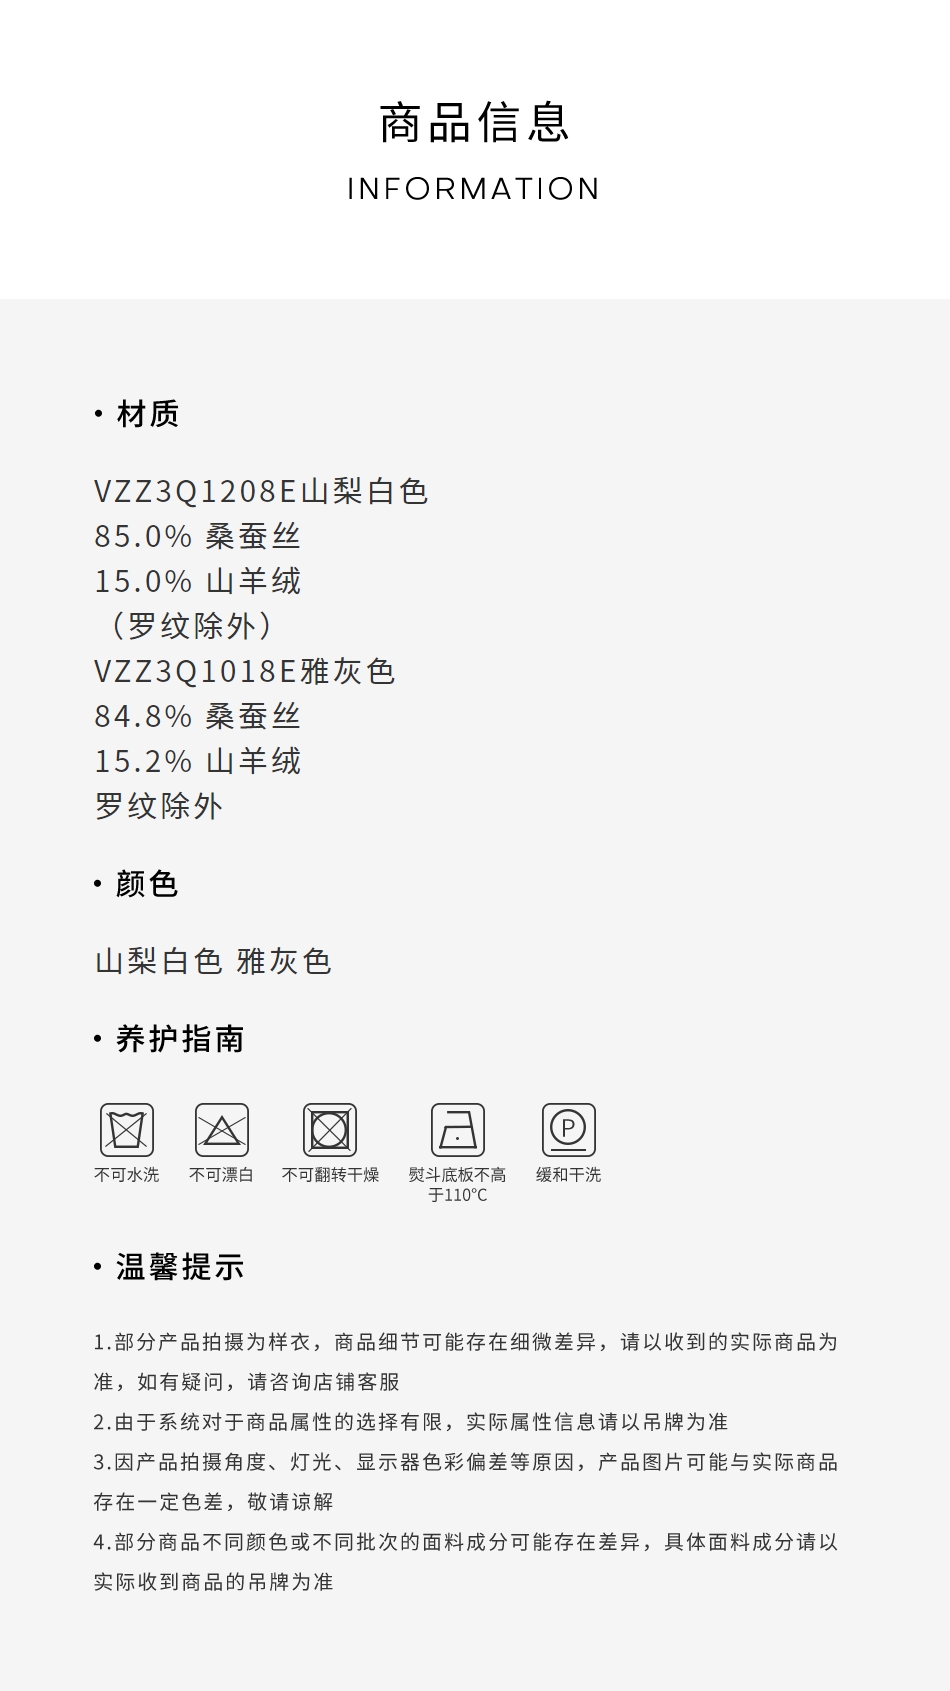Click the 85.0% 桑蚕丝 line

coord(197,536)
